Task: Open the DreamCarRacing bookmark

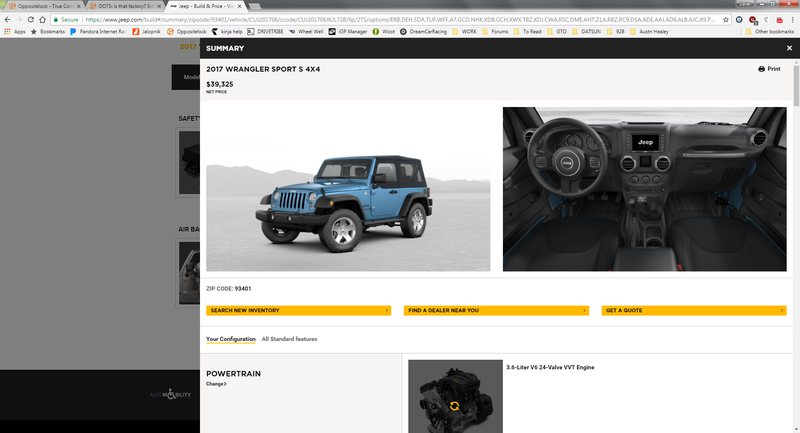Action: click(x=423, y=32)
